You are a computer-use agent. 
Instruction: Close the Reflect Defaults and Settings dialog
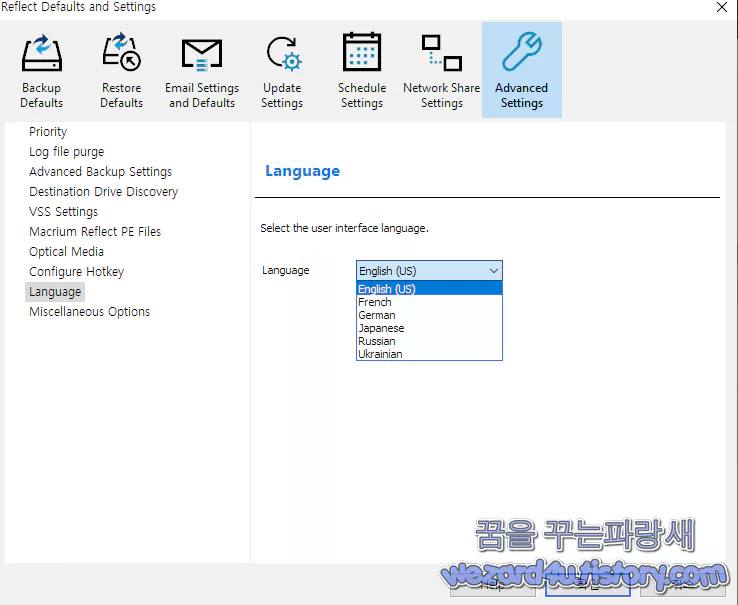722,7
